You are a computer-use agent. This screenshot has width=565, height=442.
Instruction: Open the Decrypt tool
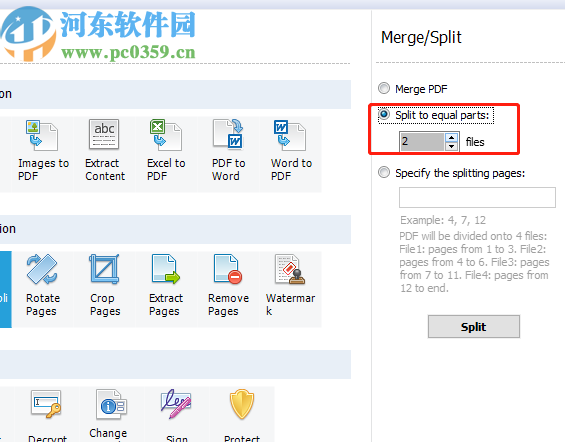pyautogui.click(x=47, y=414)
